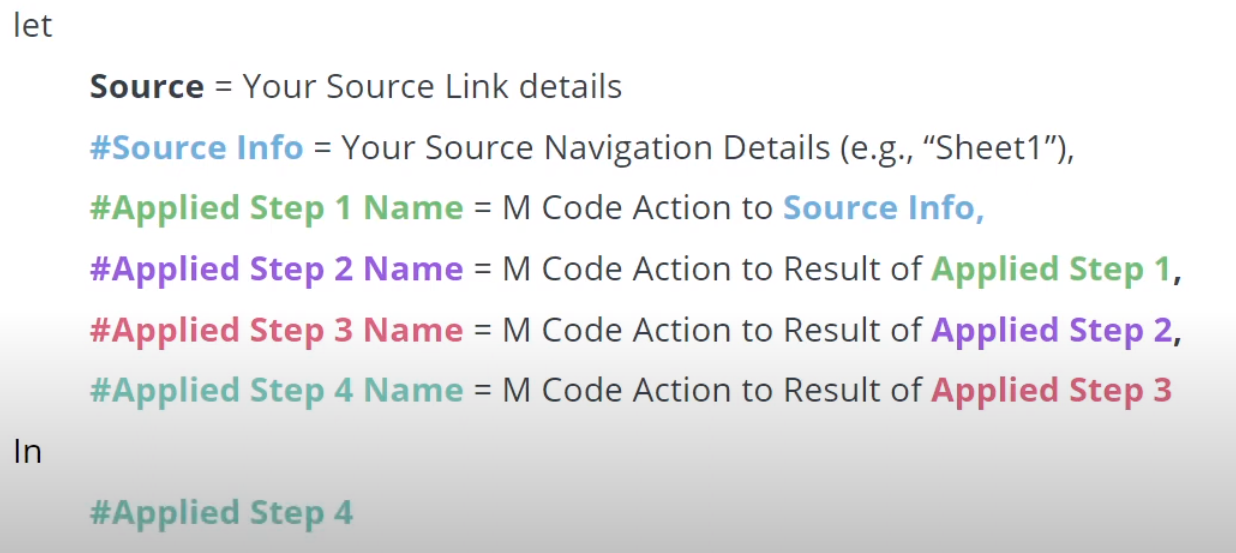The width and height of the screenshot is (1236, 553).
Task: Click the purple "Applied Step 2" reference
Action: click(x=1051, y=330)
